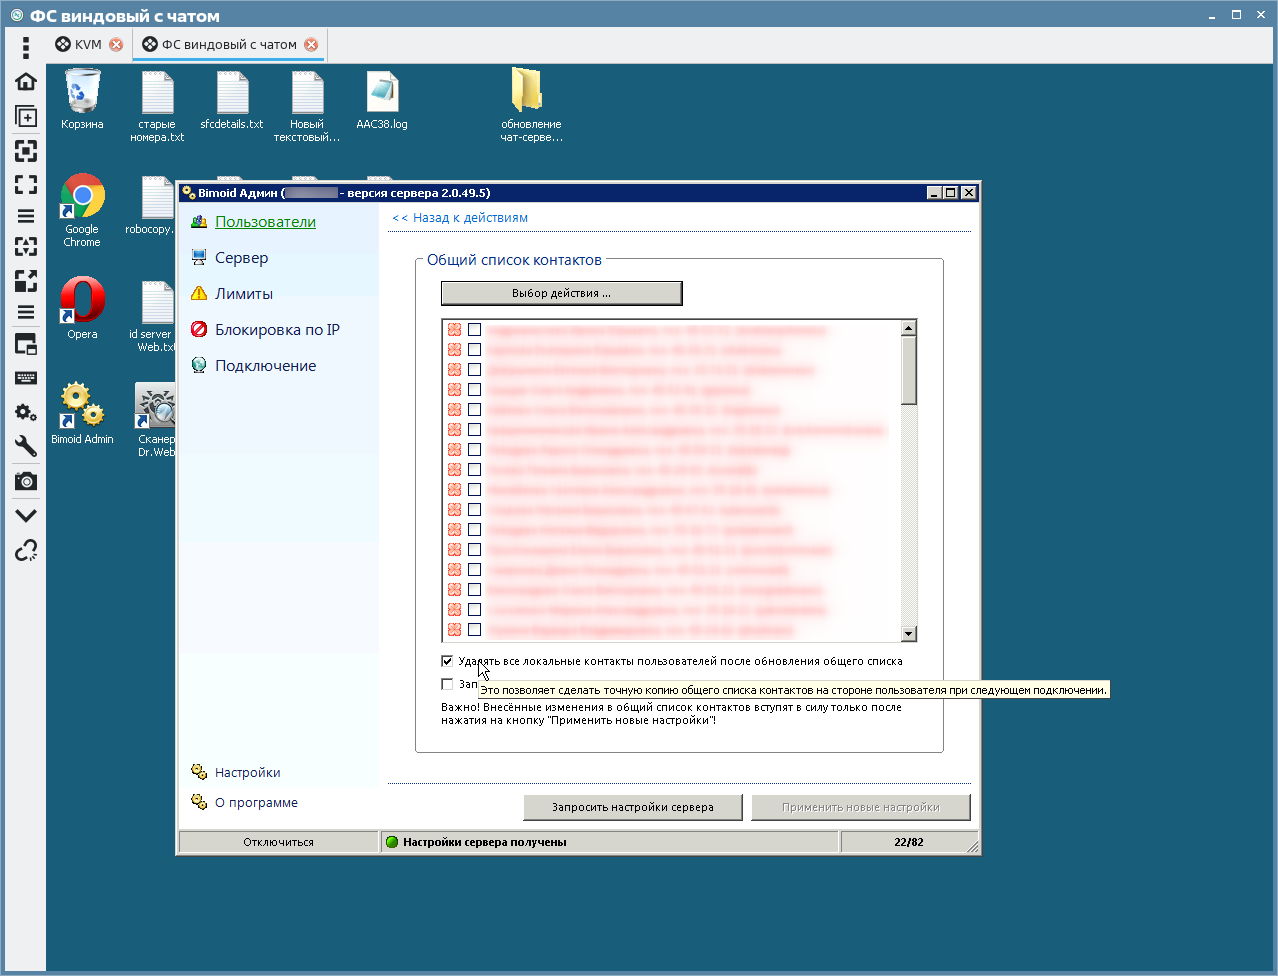1278x976 pixels.
Task: Click the wrench tools icon
Action: [x=26, y=446]
